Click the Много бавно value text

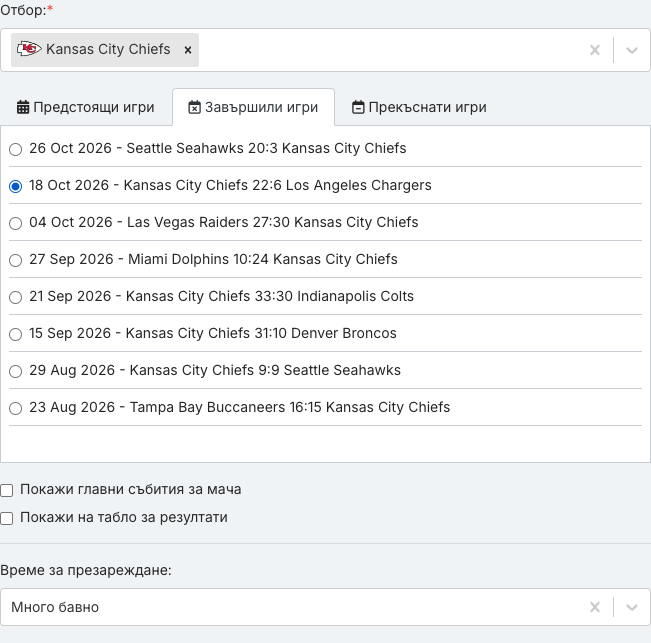tap(55, 607)
